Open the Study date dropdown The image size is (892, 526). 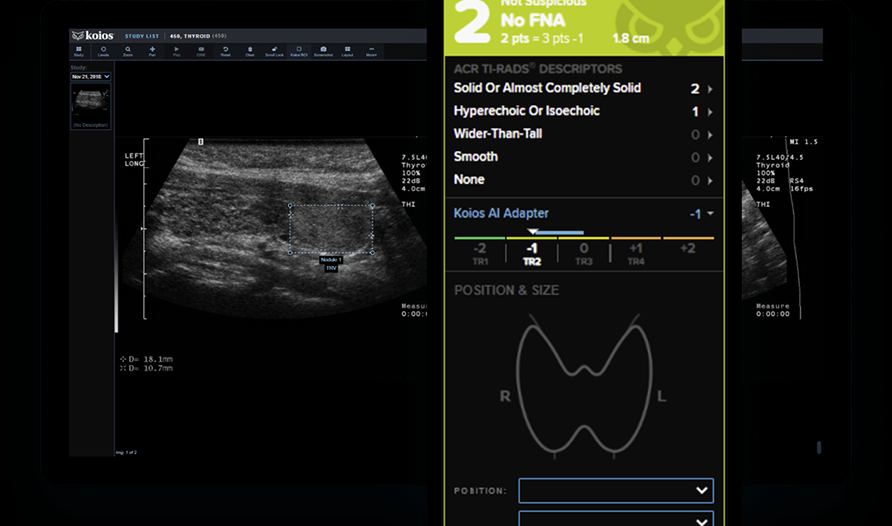coord(90,76)
